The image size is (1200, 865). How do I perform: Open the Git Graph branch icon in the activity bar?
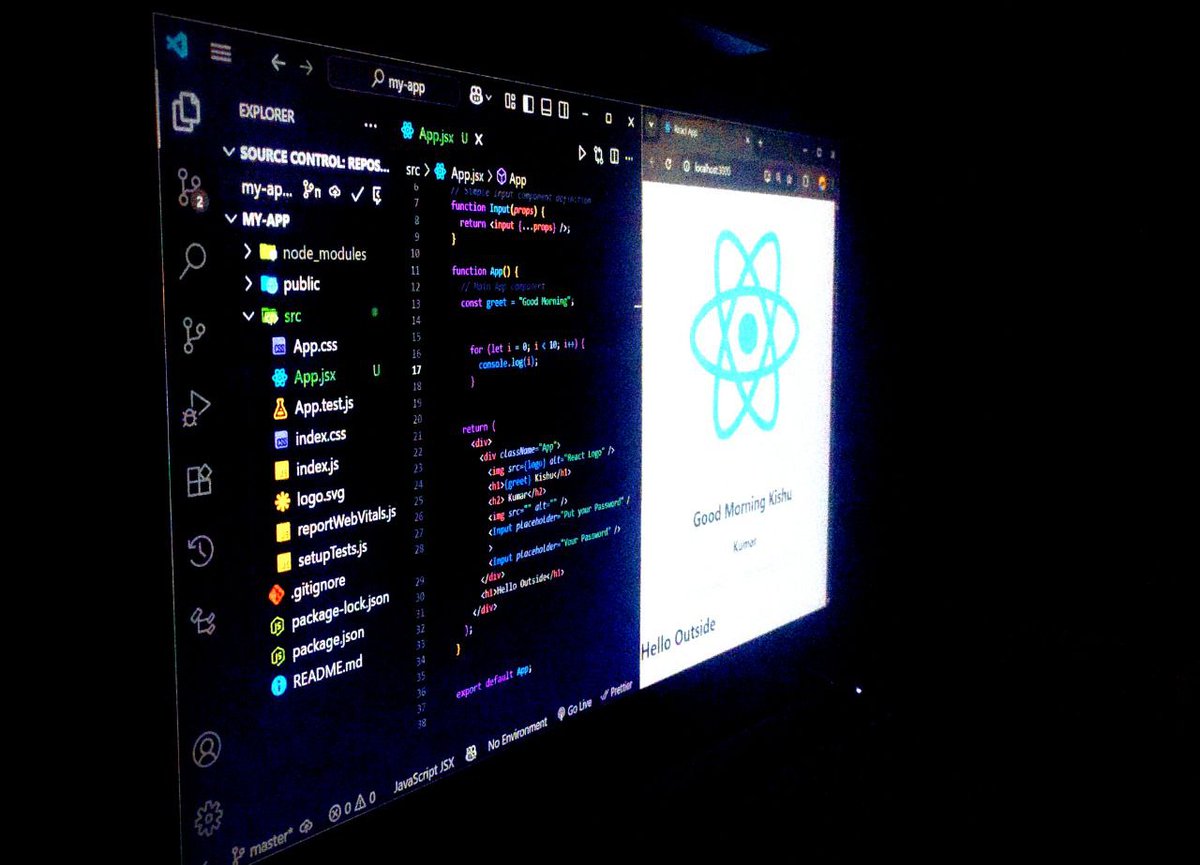194,336
